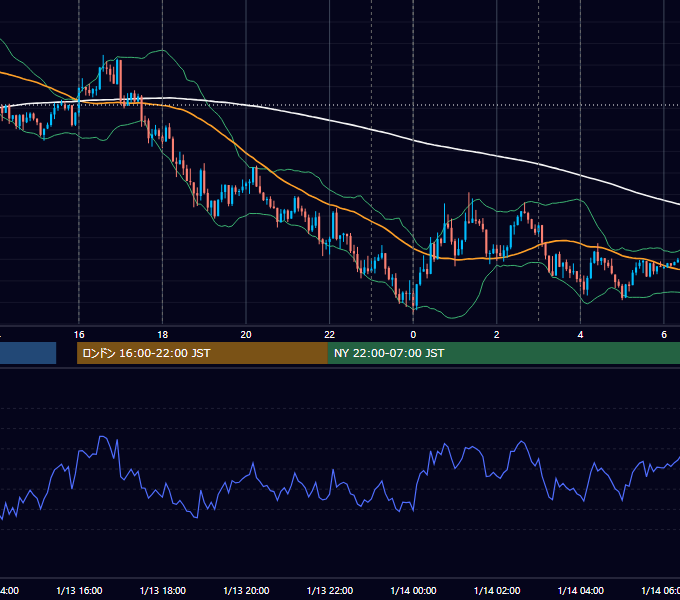Click the upper axis hour label 18
This screenshot has width=680, height=600.
(x=163, y=335)
